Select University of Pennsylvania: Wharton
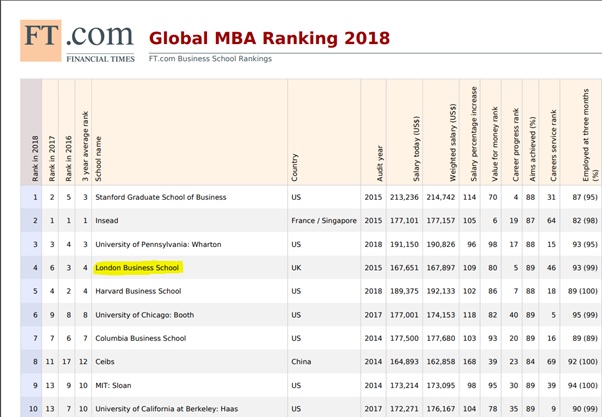Image resolution: width=602 pixels, height=417 pixels. coord(158,245)
